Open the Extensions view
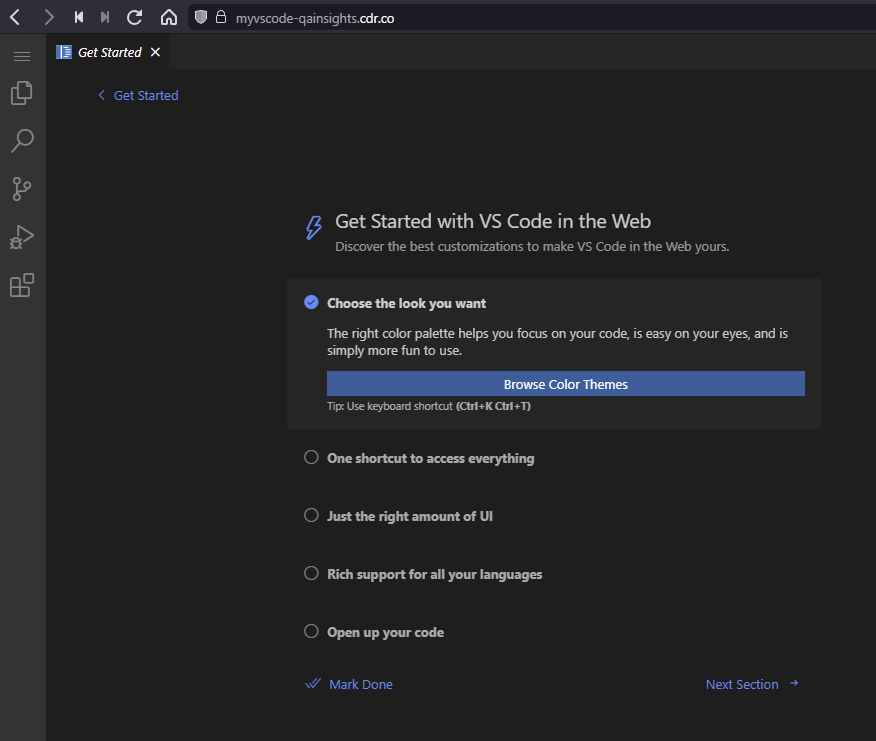 pos(22,285)
